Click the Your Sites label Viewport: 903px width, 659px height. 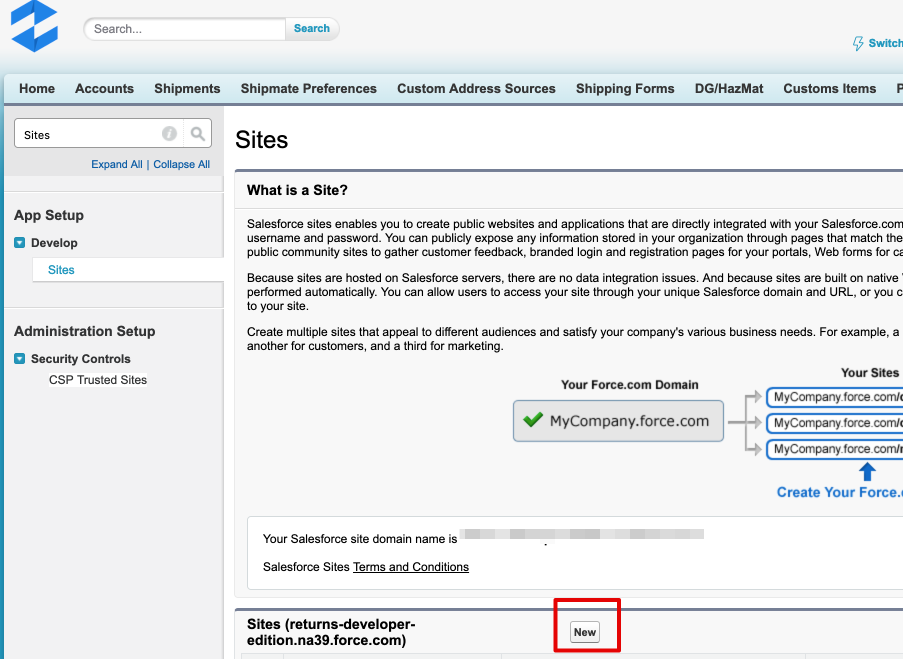coord(870,373)
